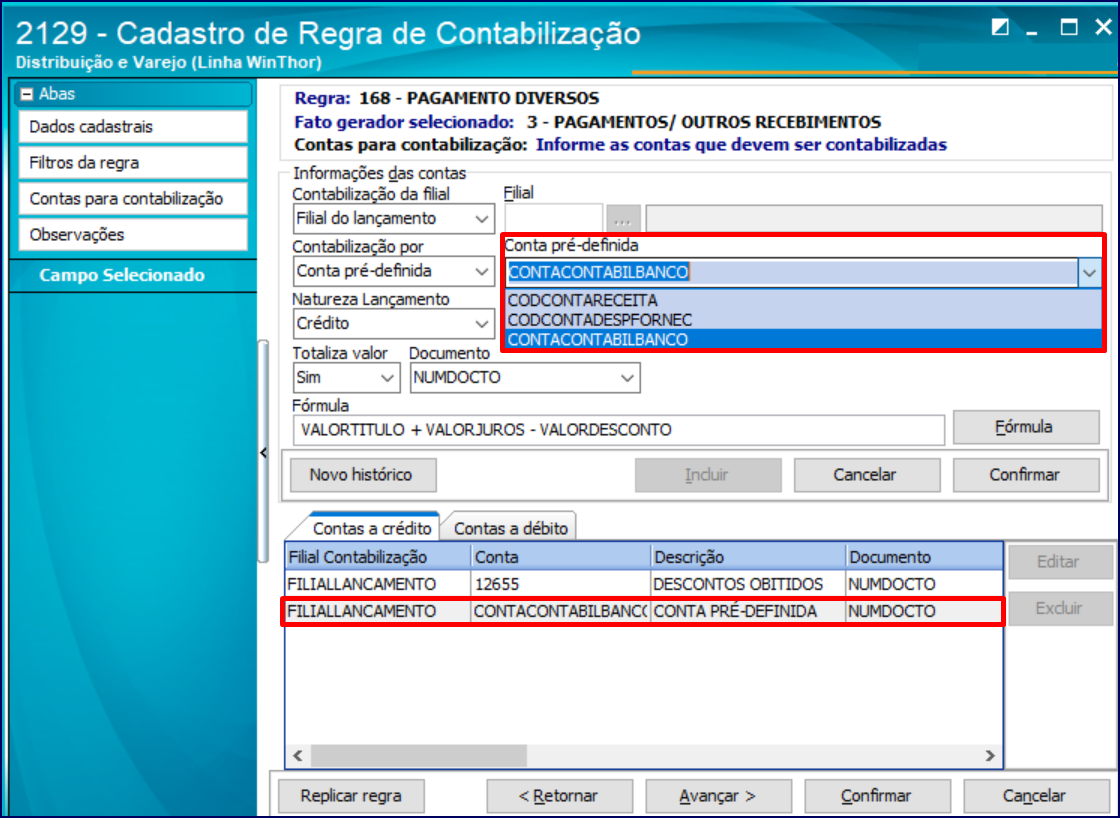1120x818 pixels.
Task: Select CODCONTARECEITA from the list
Action: (804, 300)
